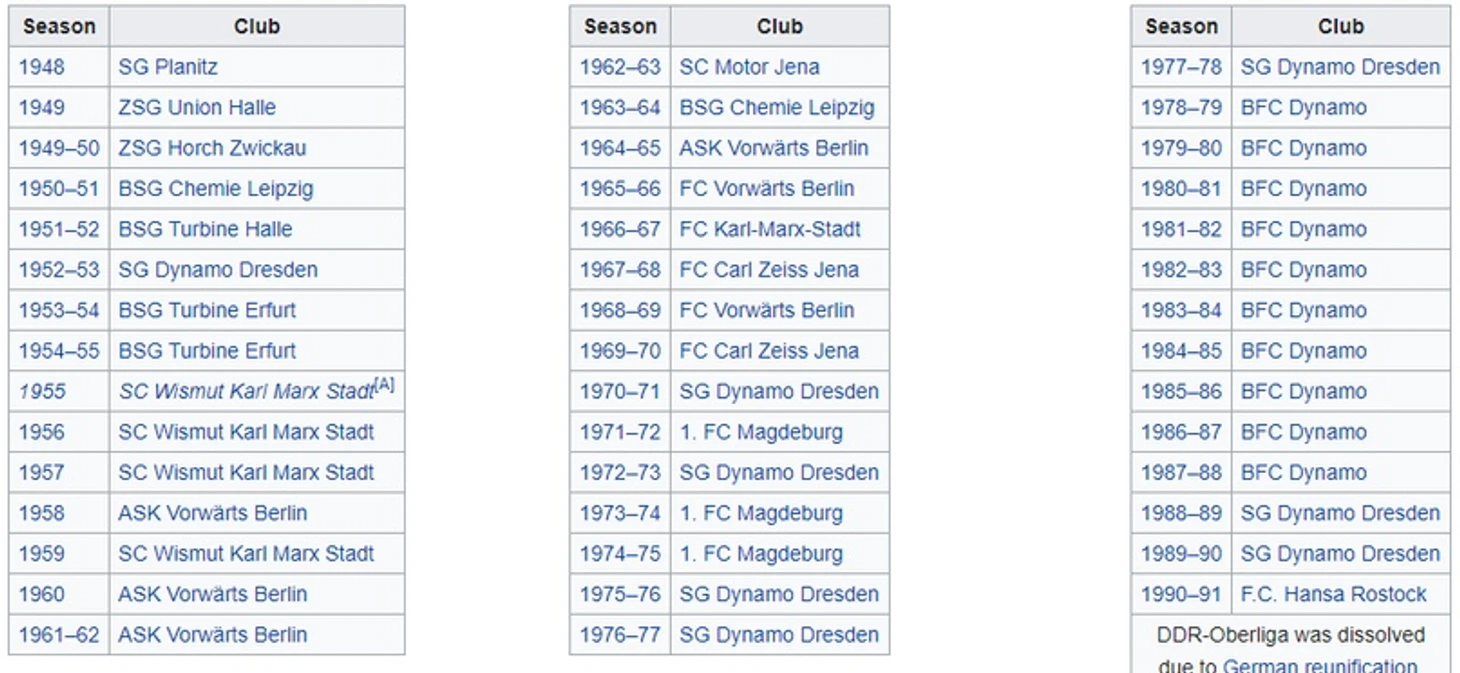Open 1. FC Magdeburg for 1971–72

(x=761, y=432)
